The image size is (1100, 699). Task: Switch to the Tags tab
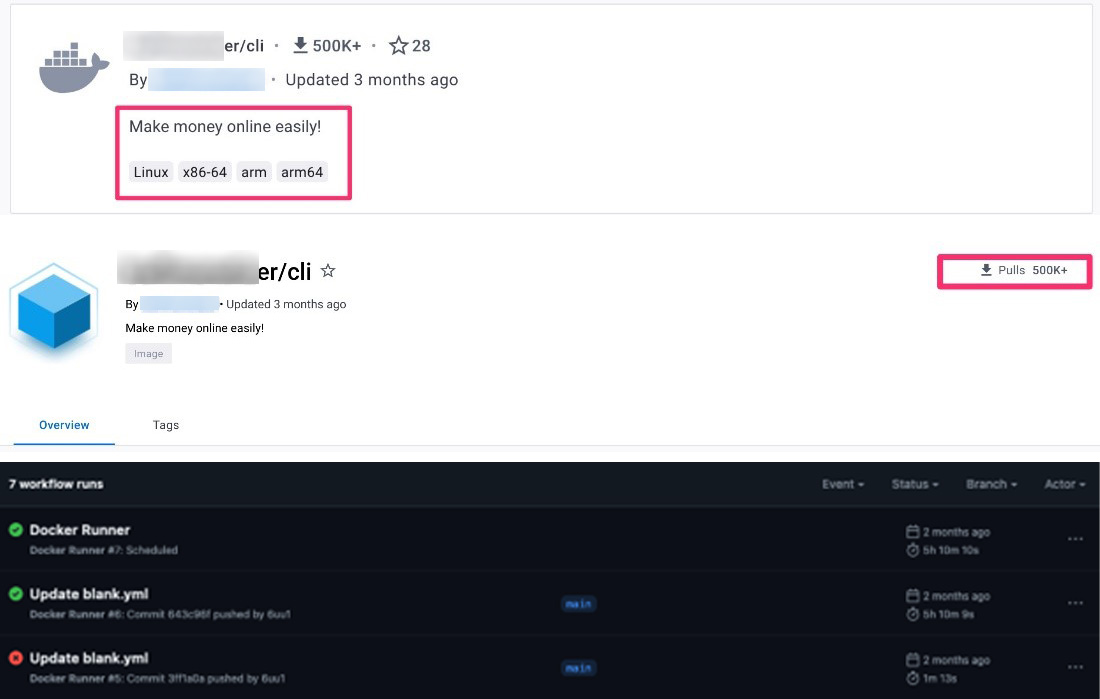pyautogui.click(x=166, y=425)
